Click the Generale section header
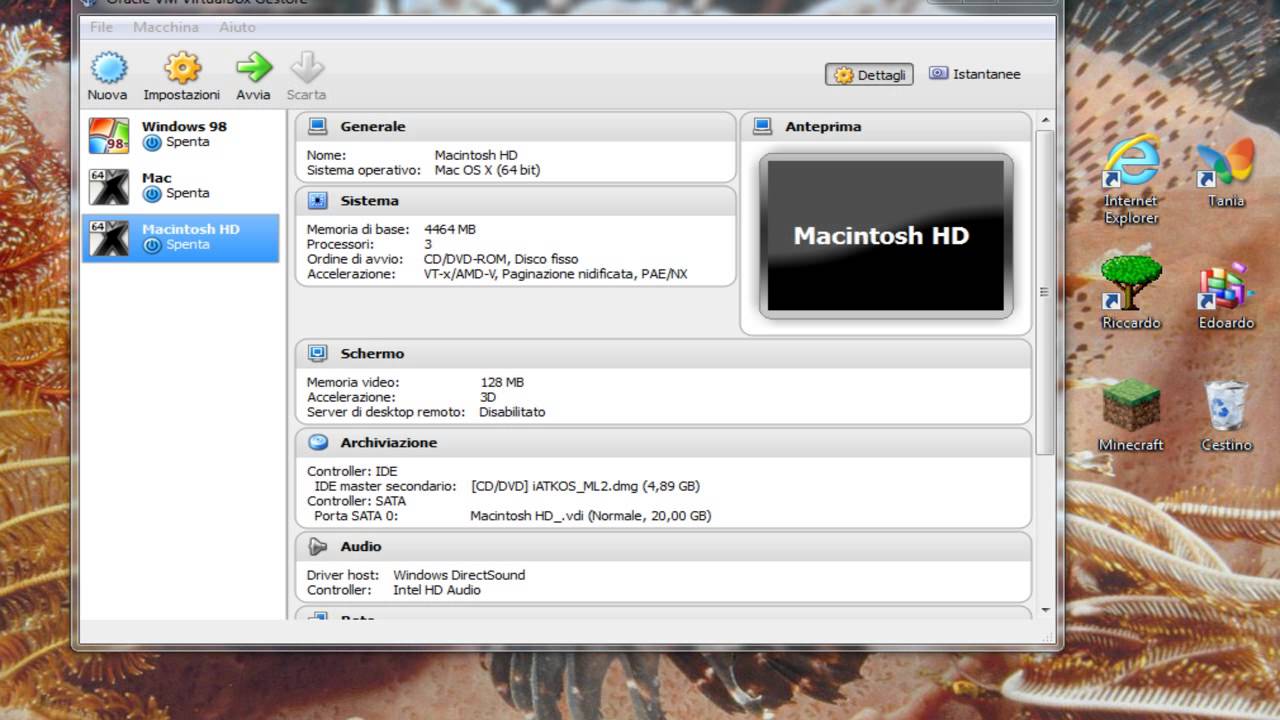Image resolution: width=1280 pixels, height=720 pixels. (x=515, y=126)
